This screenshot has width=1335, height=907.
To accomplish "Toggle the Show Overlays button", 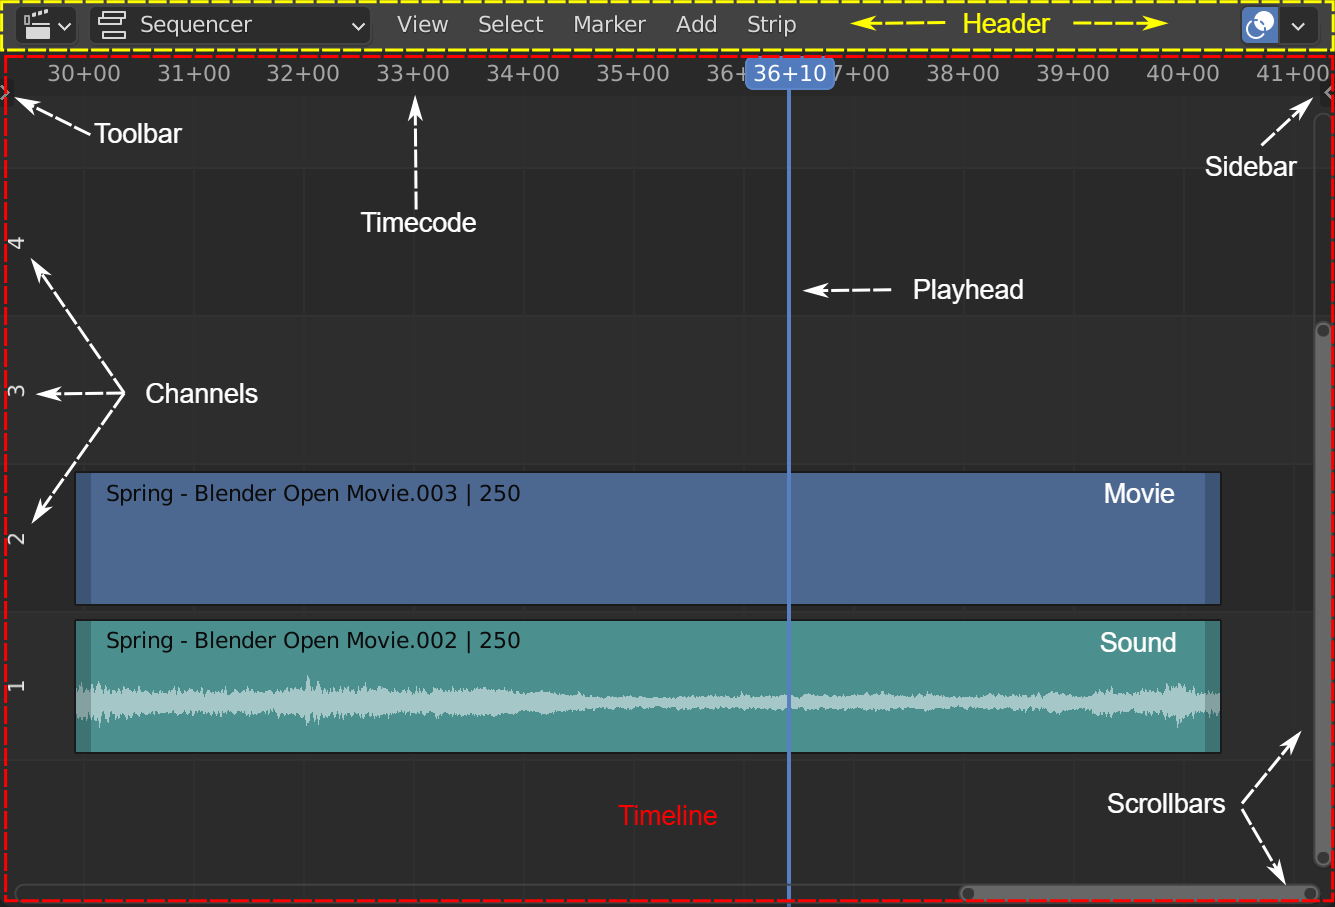I will tap(1259, 25).
